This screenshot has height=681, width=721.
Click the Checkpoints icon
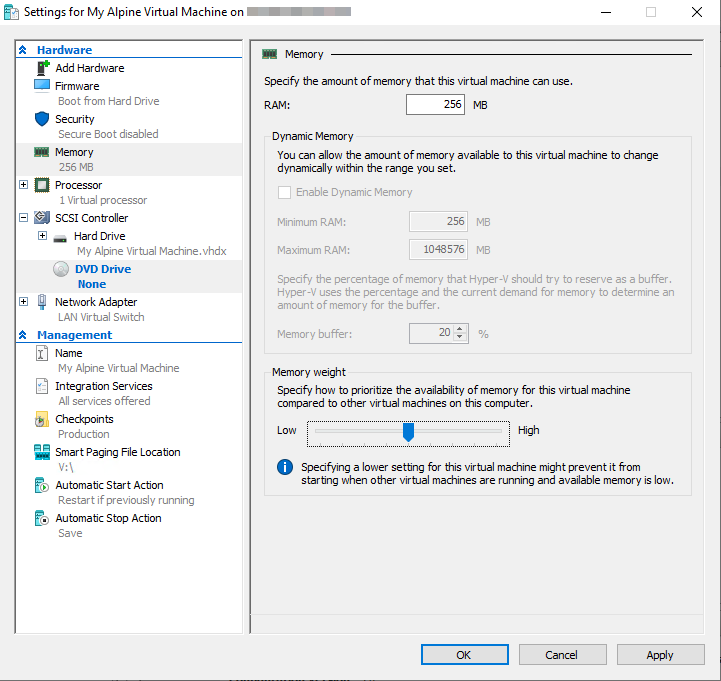[x=42, y=419]
